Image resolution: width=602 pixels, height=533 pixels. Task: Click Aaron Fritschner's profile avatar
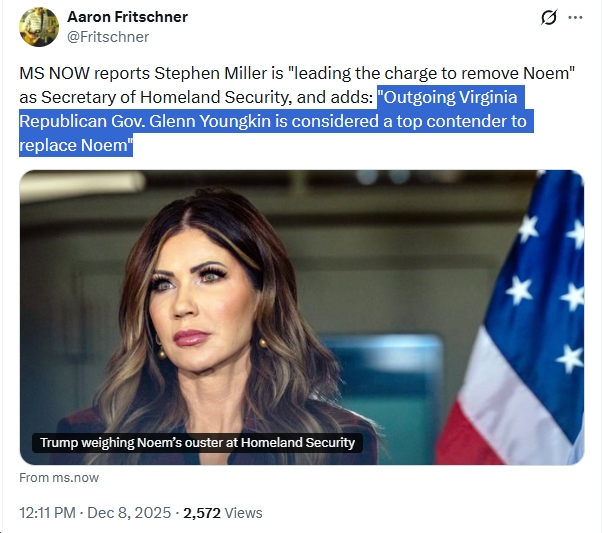coord(39,26)
